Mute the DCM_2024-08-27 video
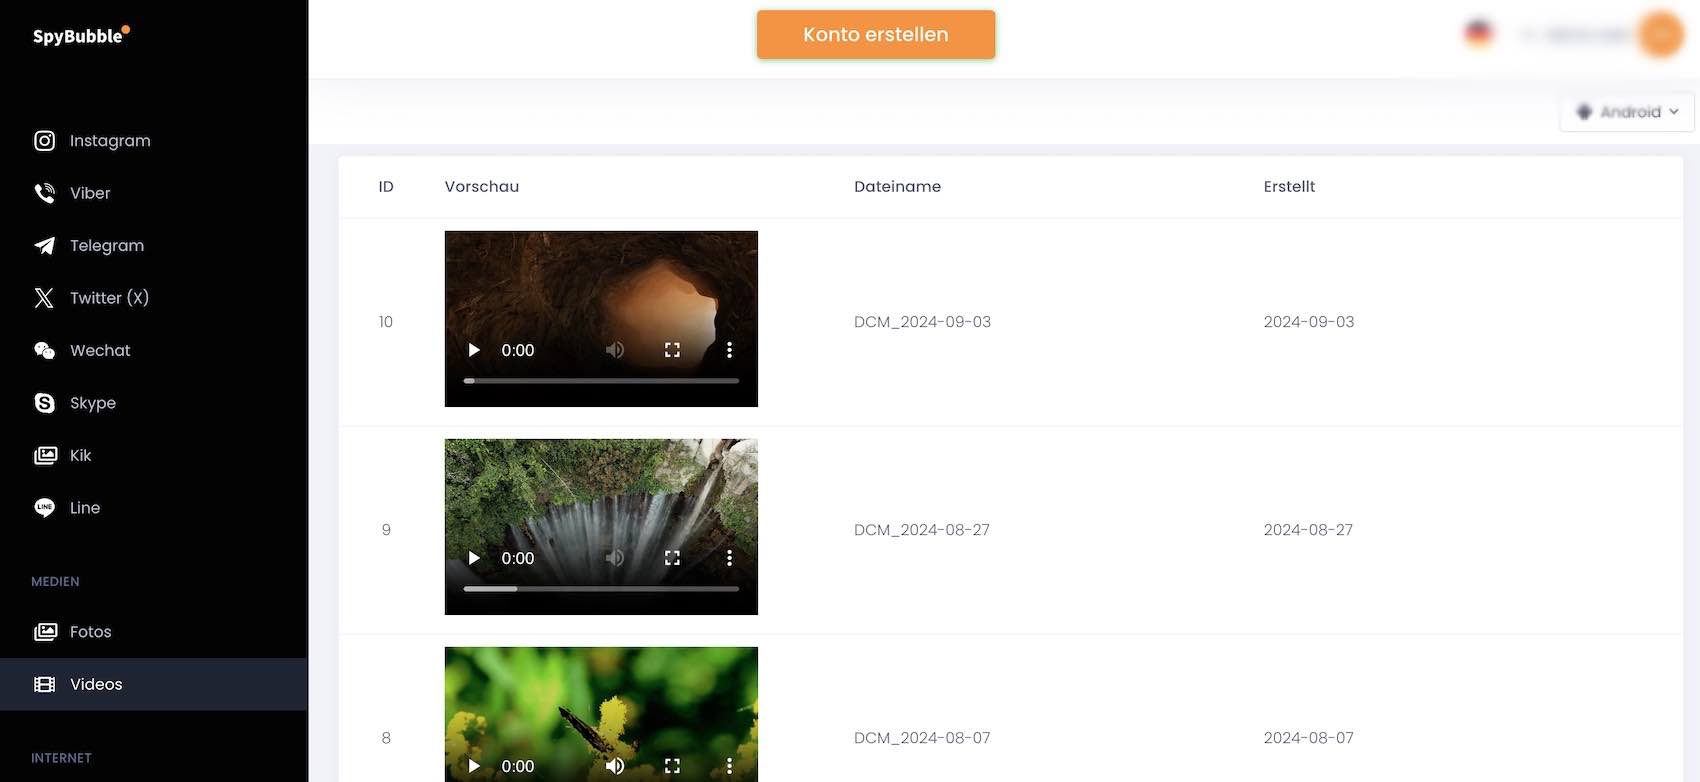The width and height of the screenshot is (1700, 782). point(615,558)
